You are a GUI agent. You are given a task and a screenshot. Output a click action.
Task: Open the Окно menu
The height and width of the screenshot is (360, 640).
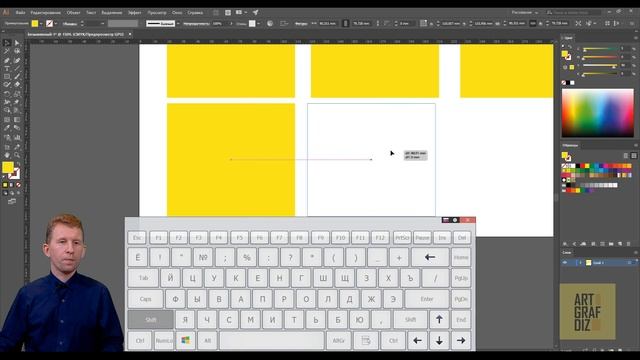tap(177, 13)
